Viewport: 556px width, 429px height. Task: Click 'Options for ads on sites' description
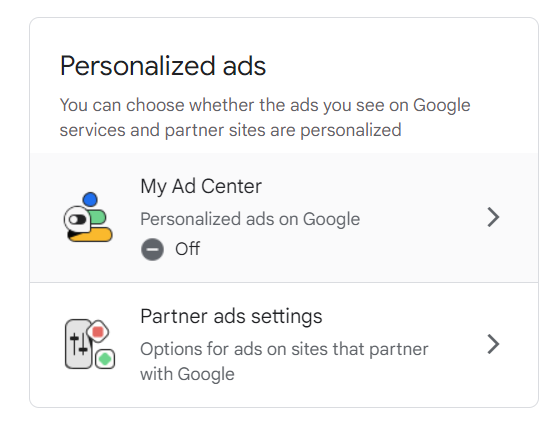284,361
